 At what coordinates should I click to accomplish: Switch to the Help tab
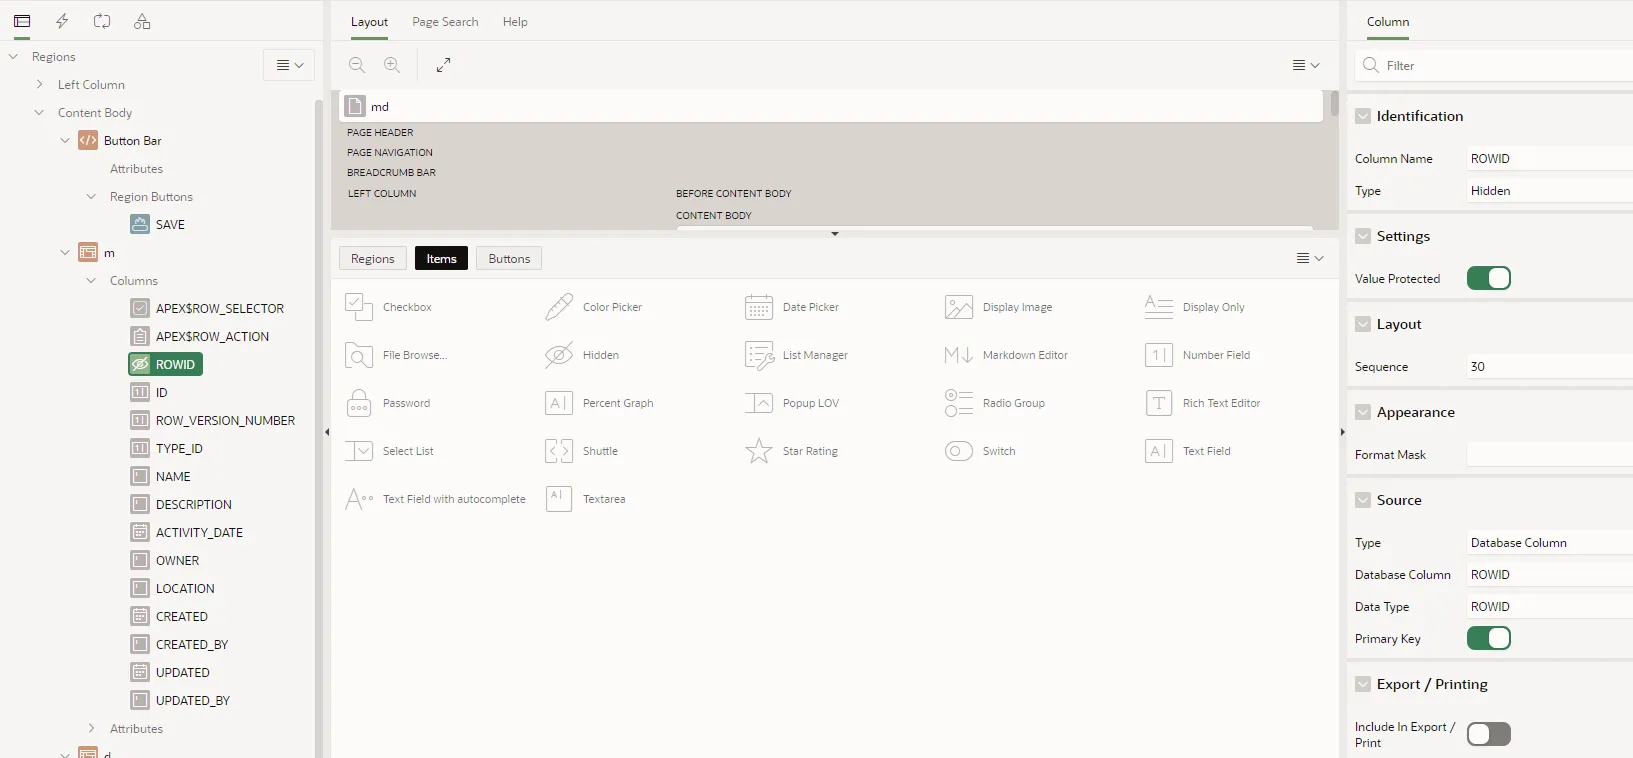coord(515,22)
